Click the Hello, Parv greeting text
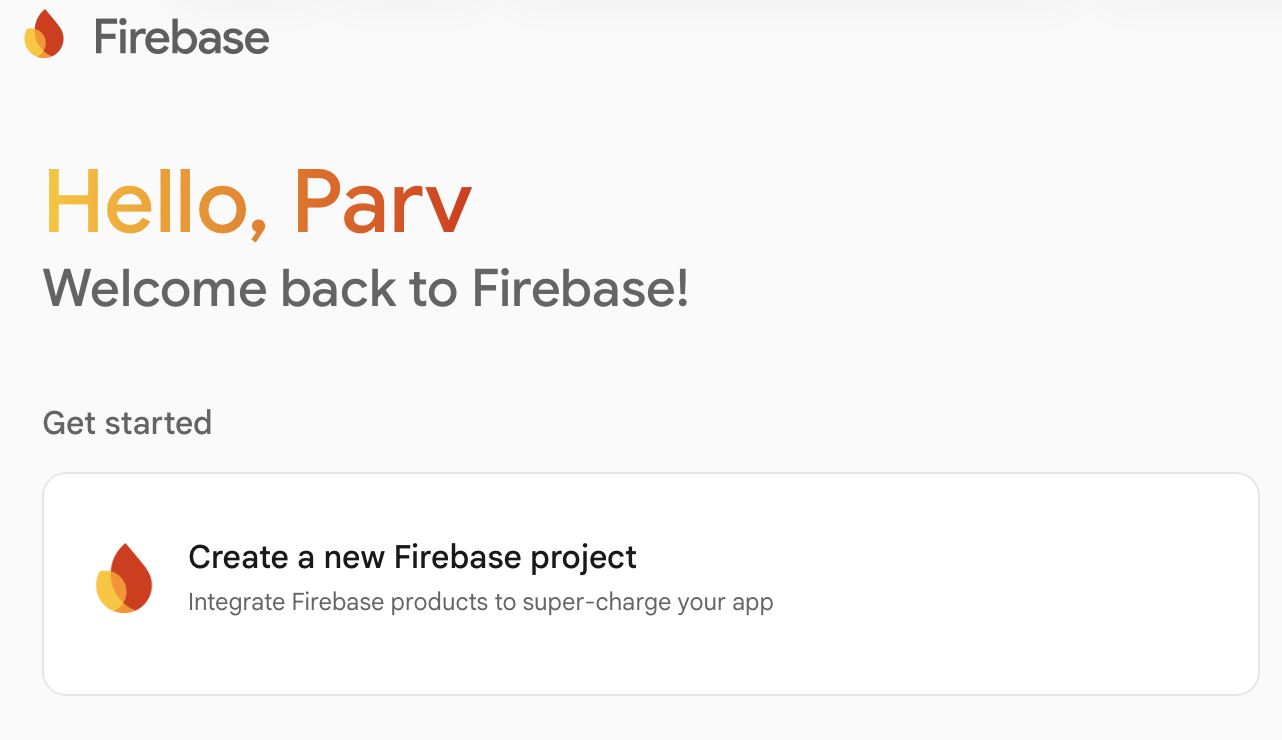The height and width of the screenshot is (740, 1282). pos(256,202)
